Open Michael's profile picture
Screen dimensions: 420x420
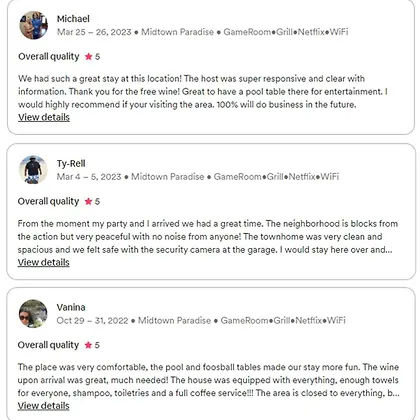33,25
